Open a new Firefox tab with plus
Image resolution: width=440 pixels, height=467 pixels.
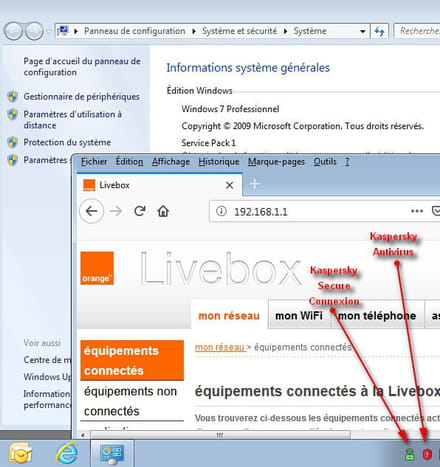point(254,184)
